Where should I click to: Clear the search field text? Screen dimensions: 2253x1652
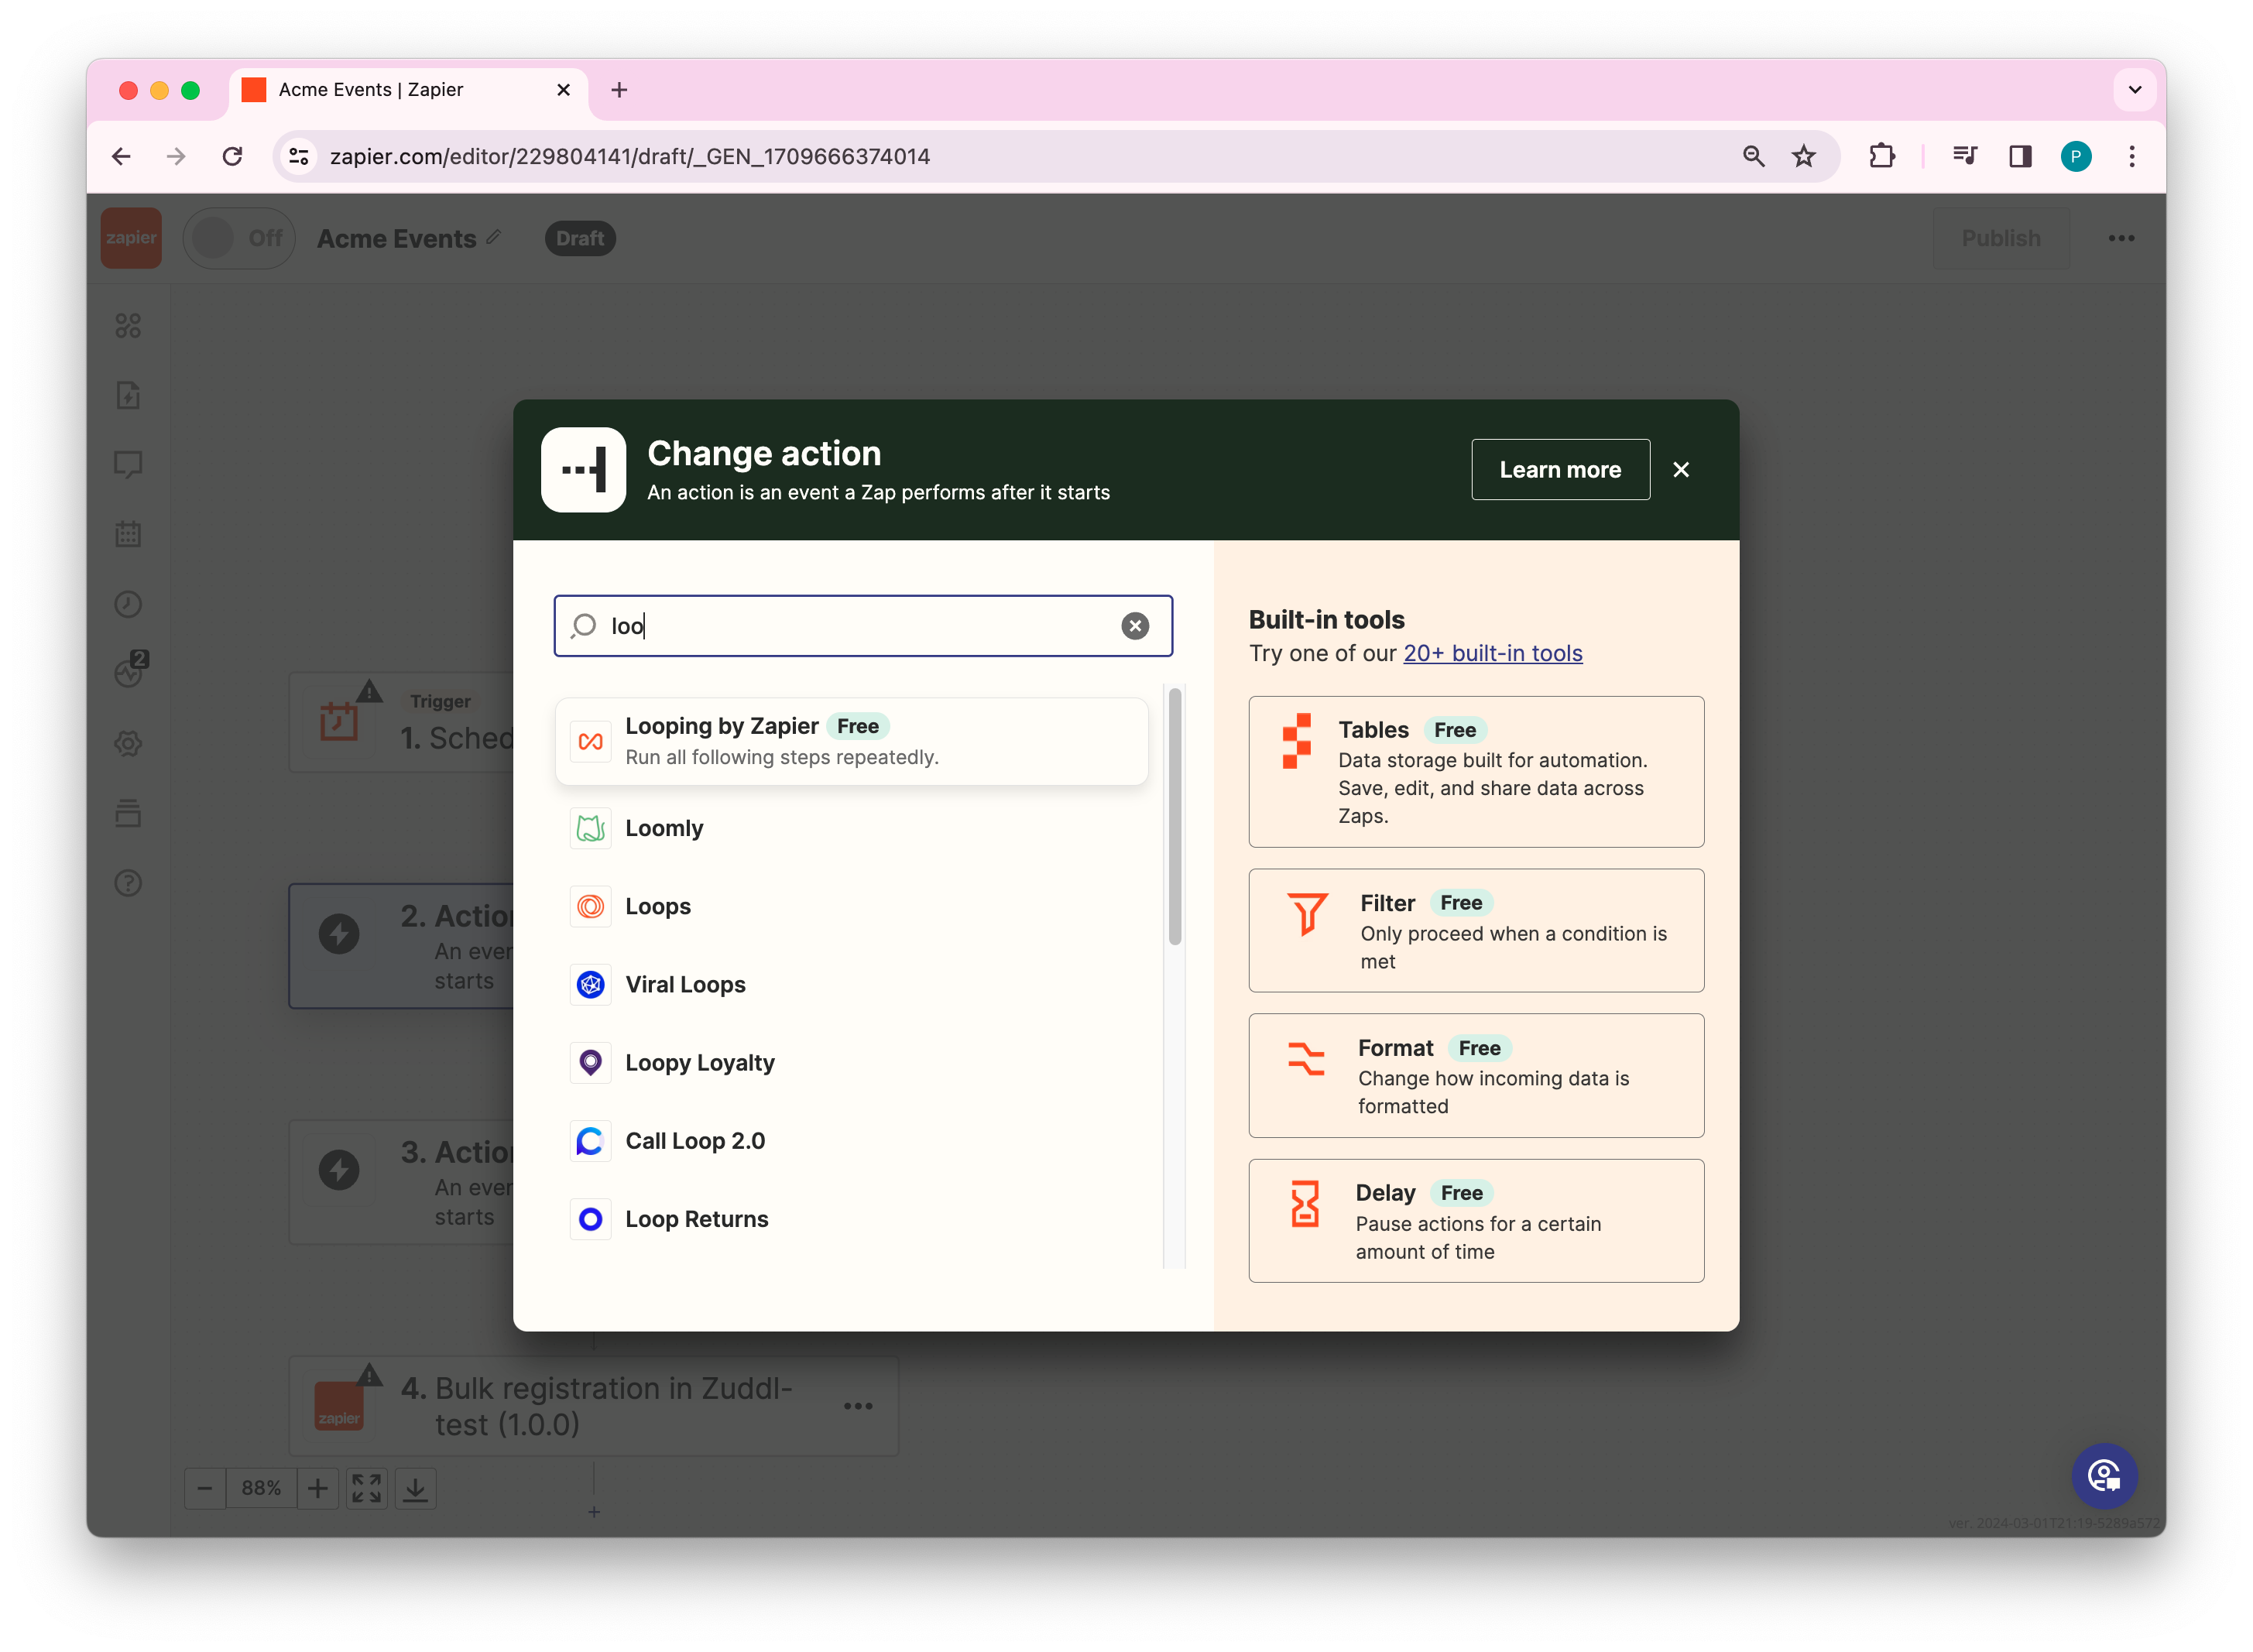[1134, 626]
